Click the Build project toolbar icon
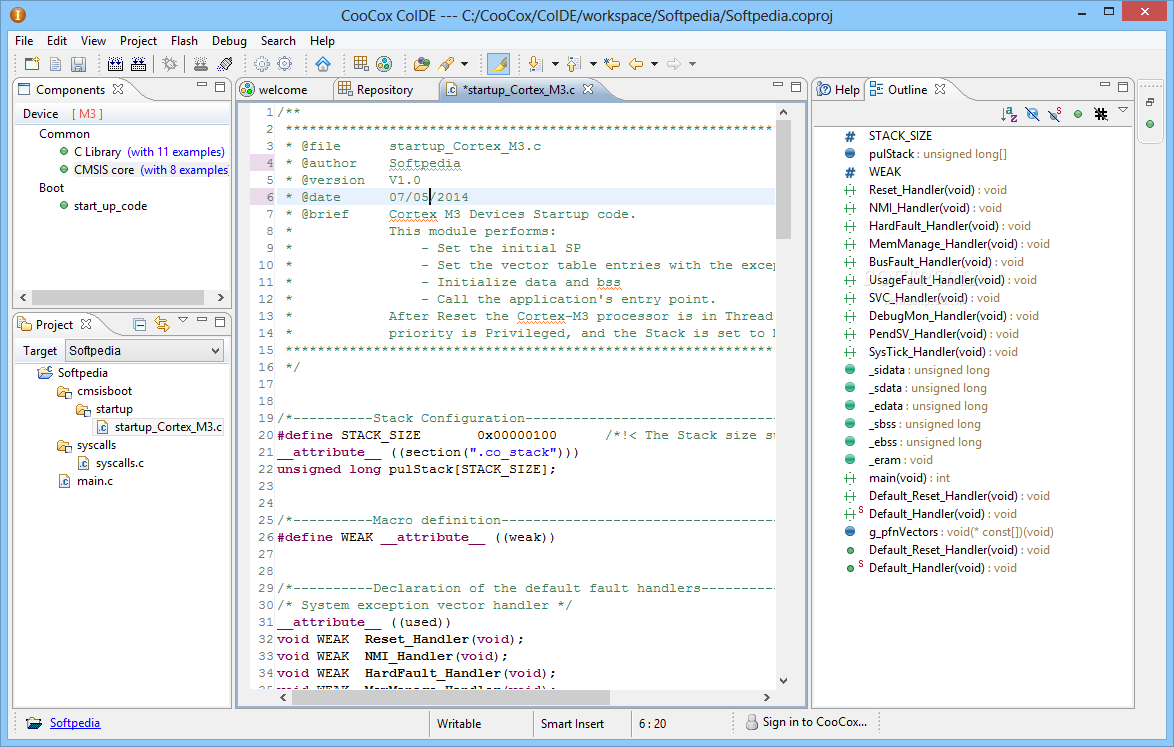Screen dimensions: 1174x747 (x=115, y=64)
